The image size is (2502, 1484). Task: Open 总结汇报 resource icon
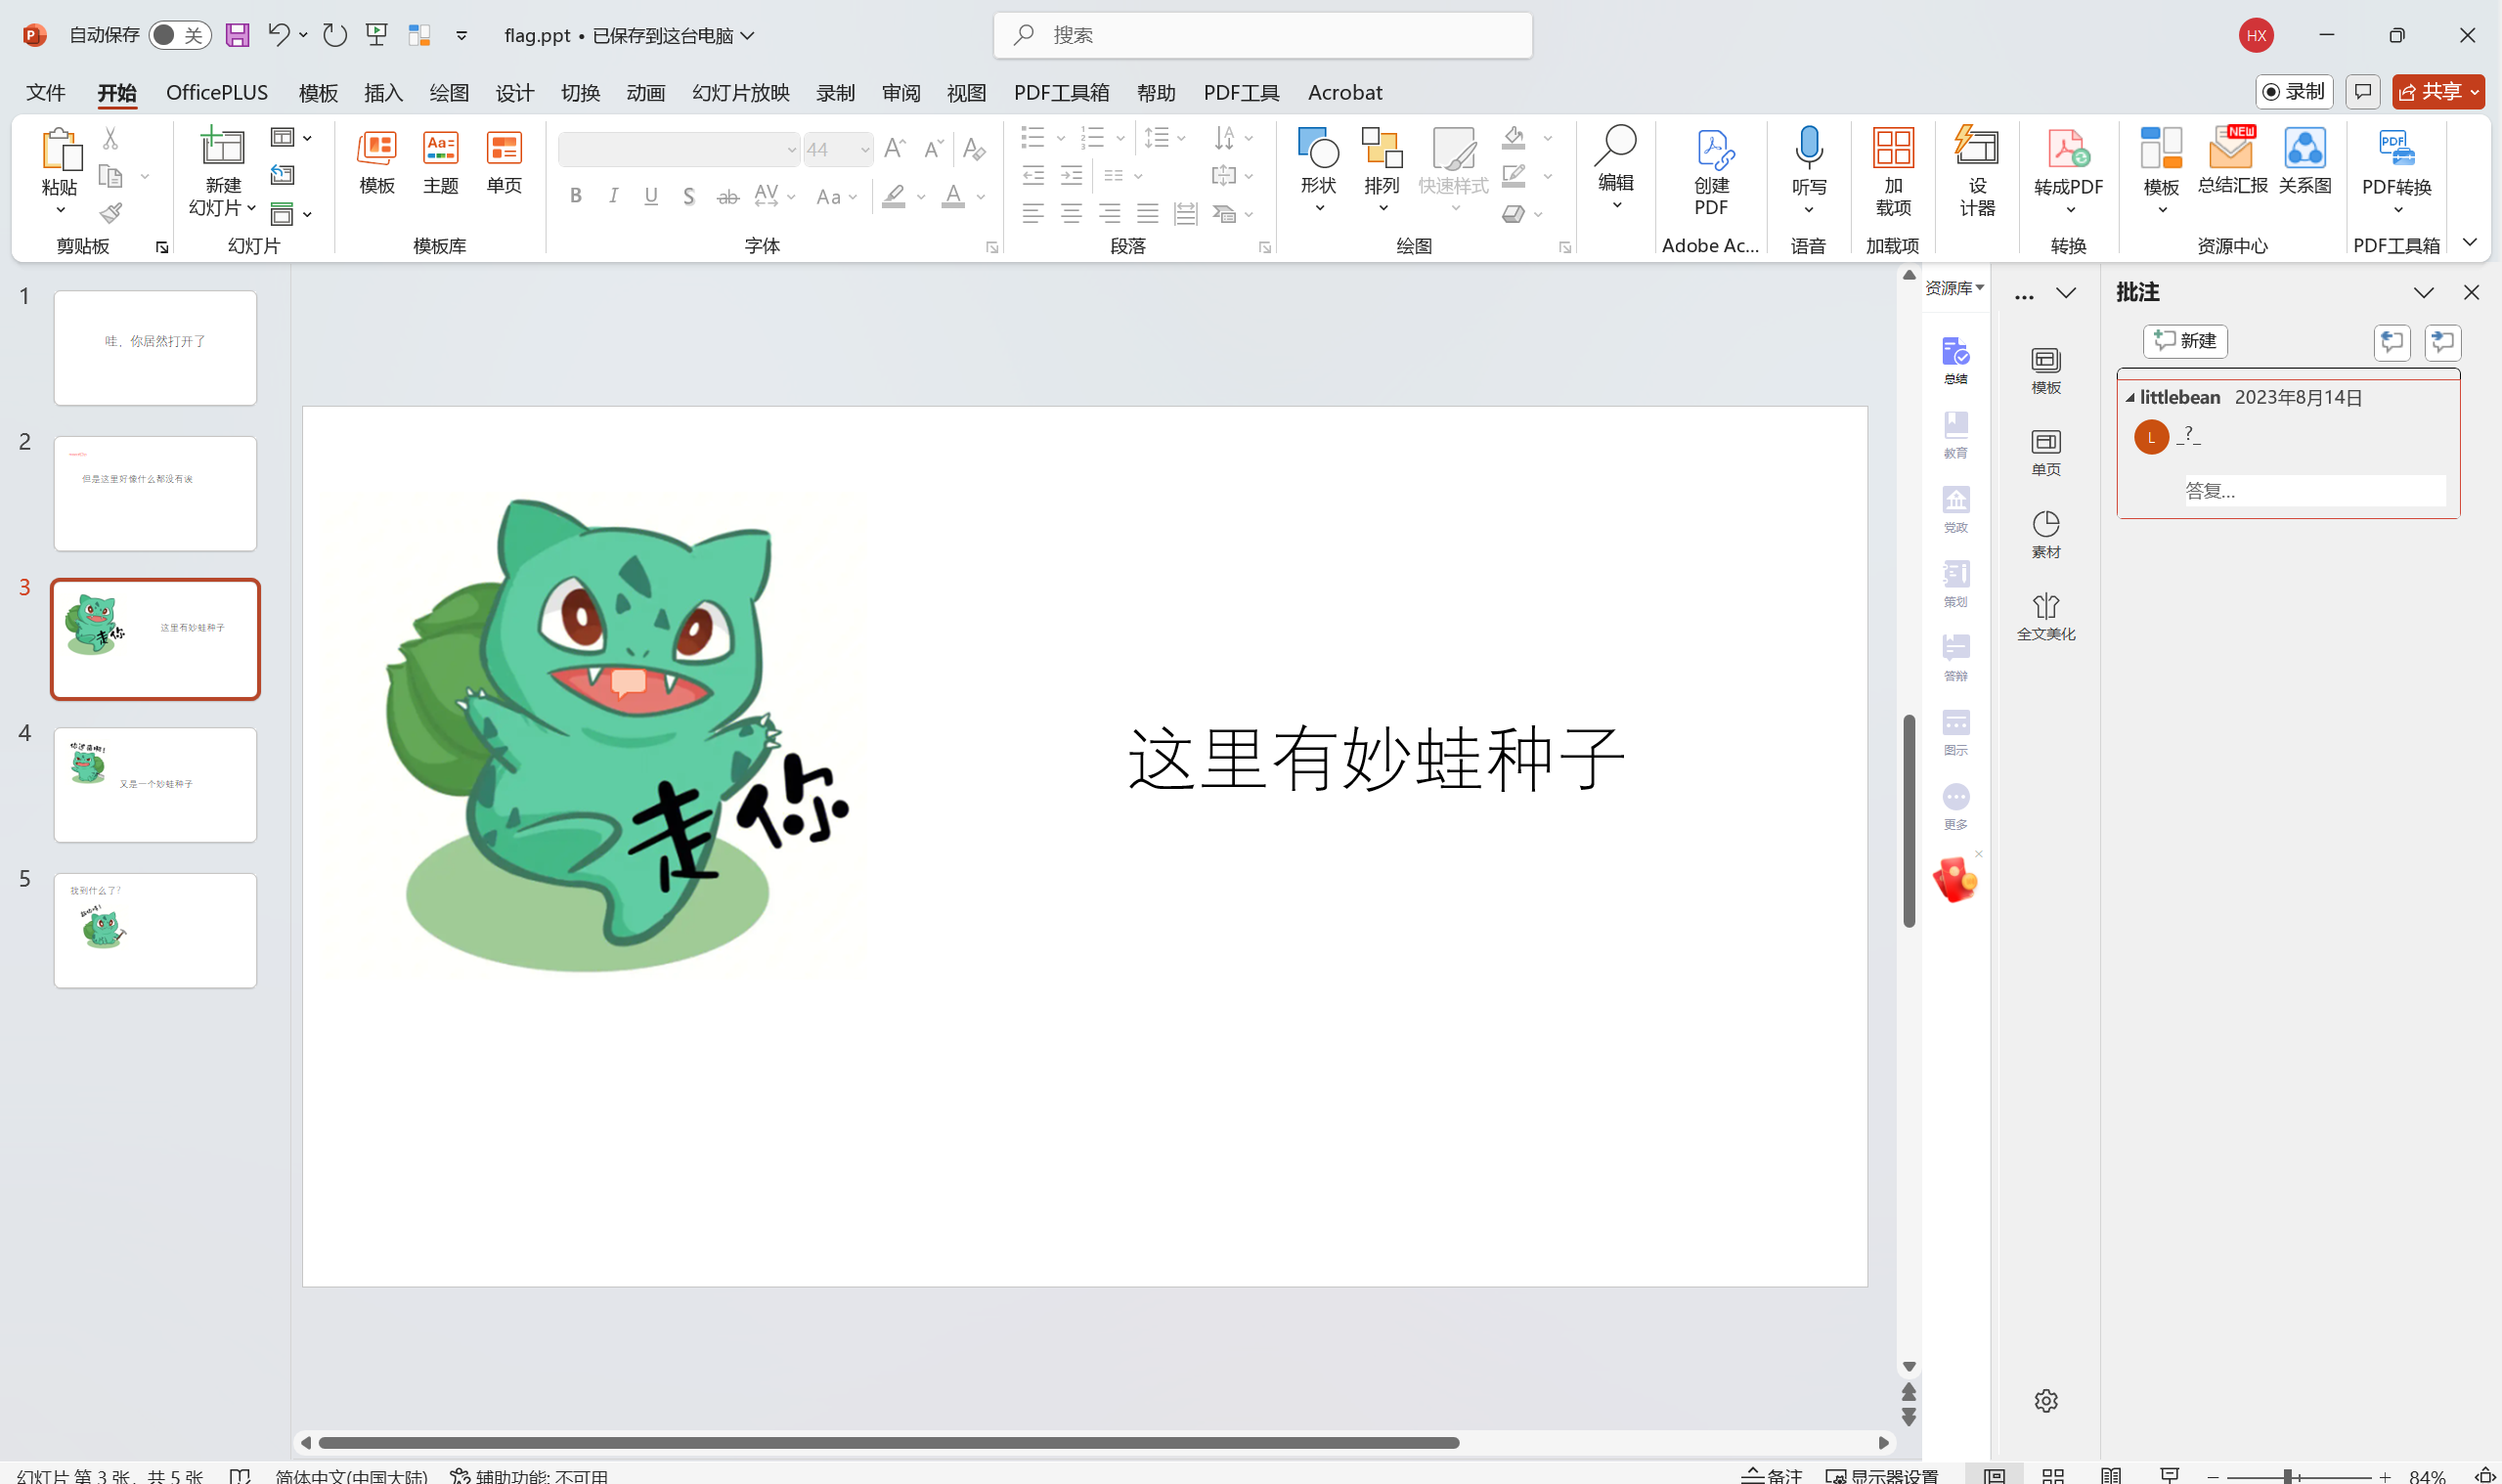point(2232,160)
